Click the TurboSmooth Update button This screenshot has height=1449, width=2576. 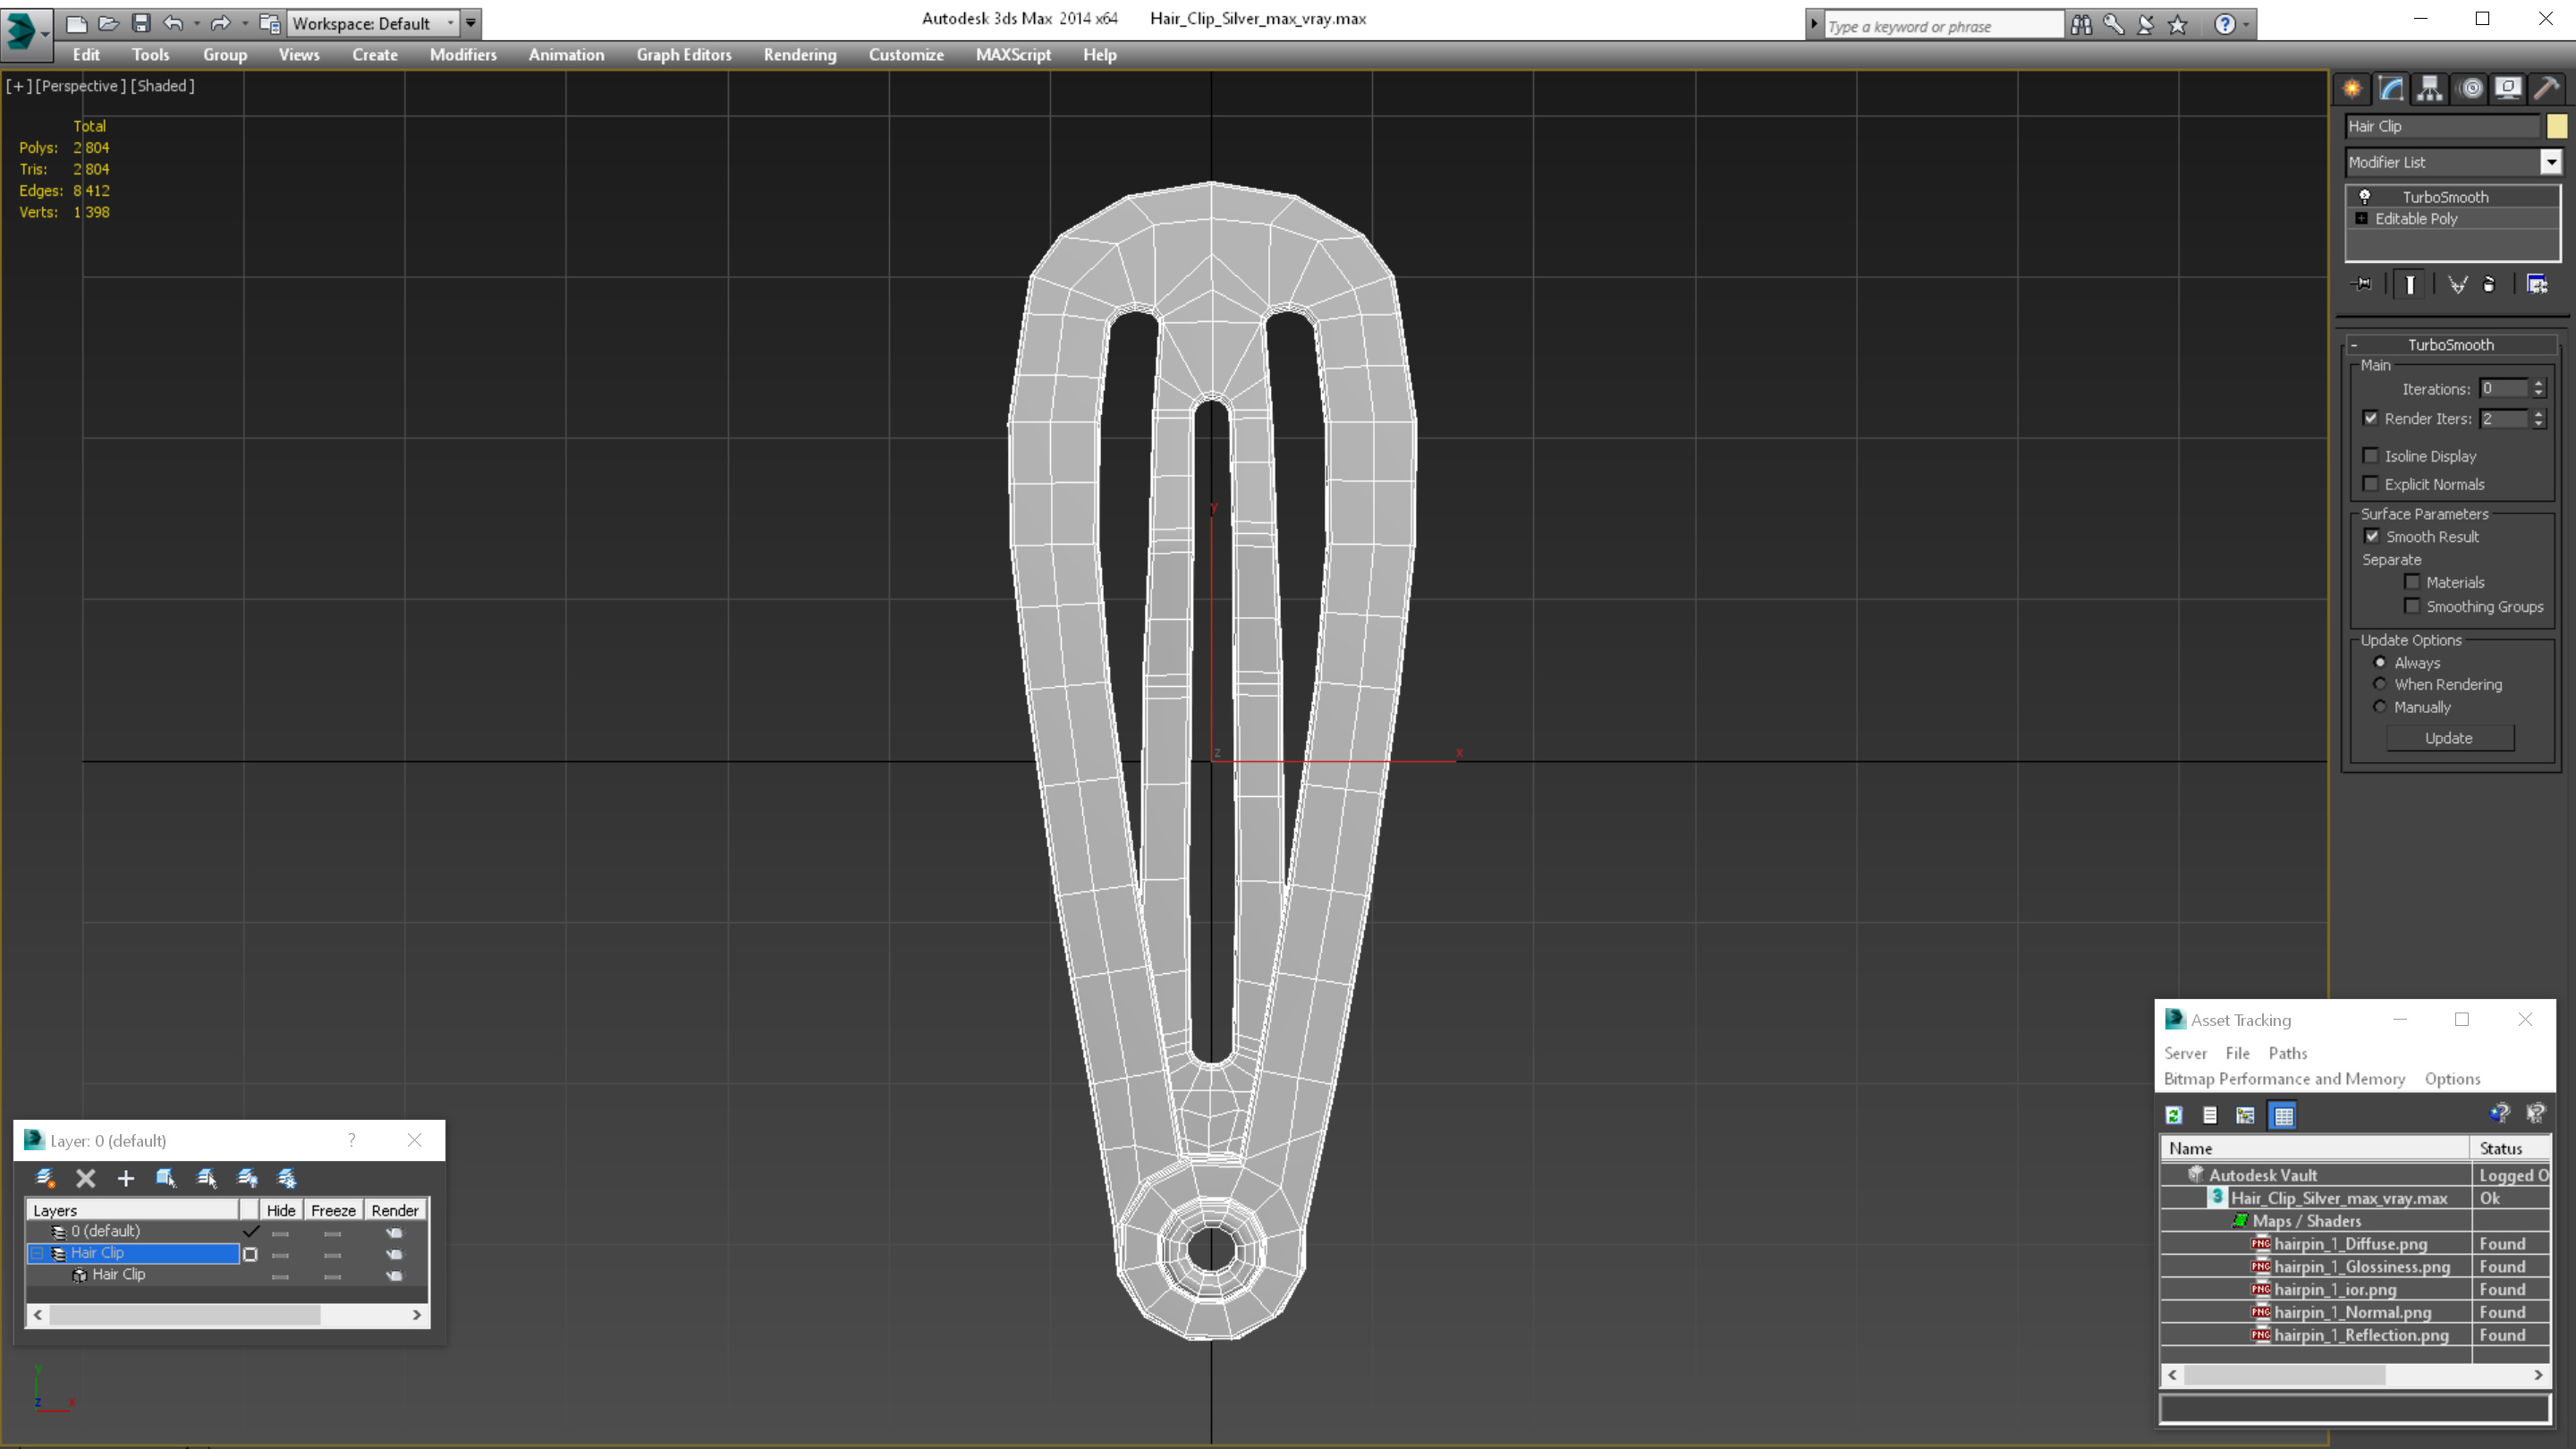(2449, 738)
